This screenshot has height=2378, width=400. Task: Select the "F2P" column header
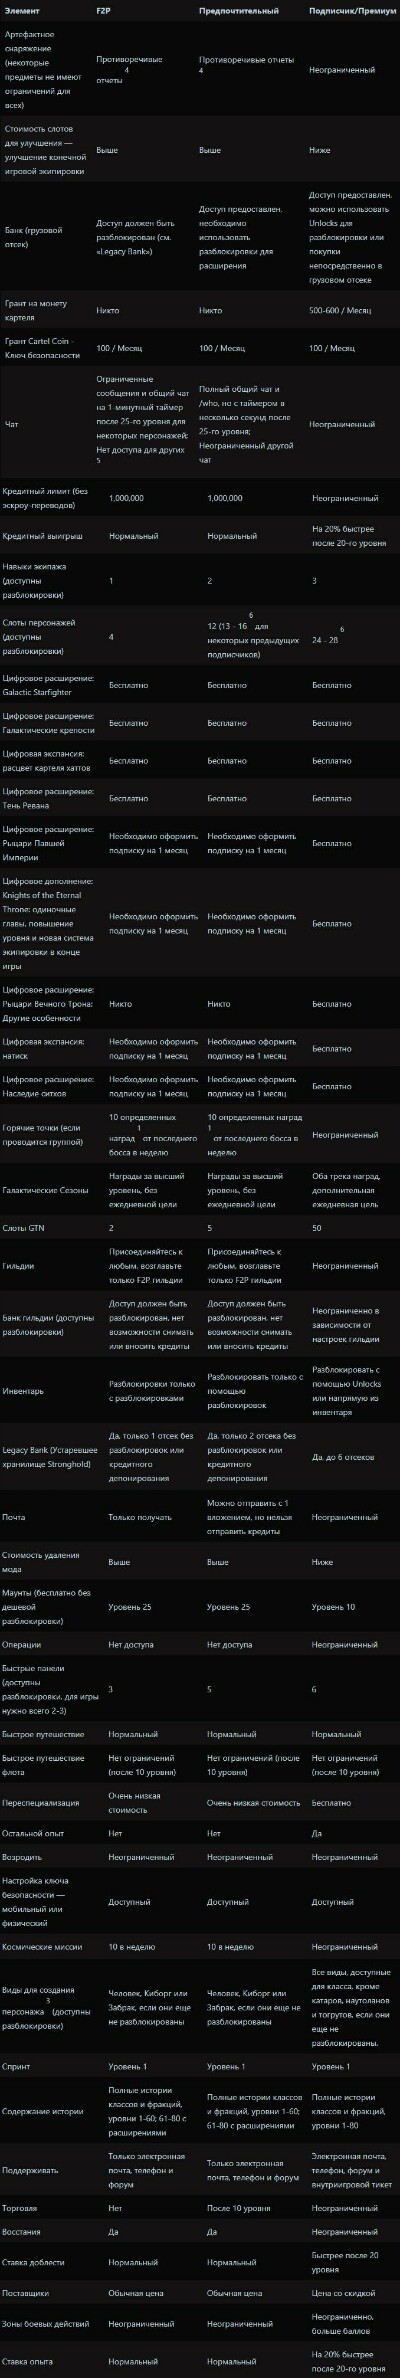click(x=103, y=9)
